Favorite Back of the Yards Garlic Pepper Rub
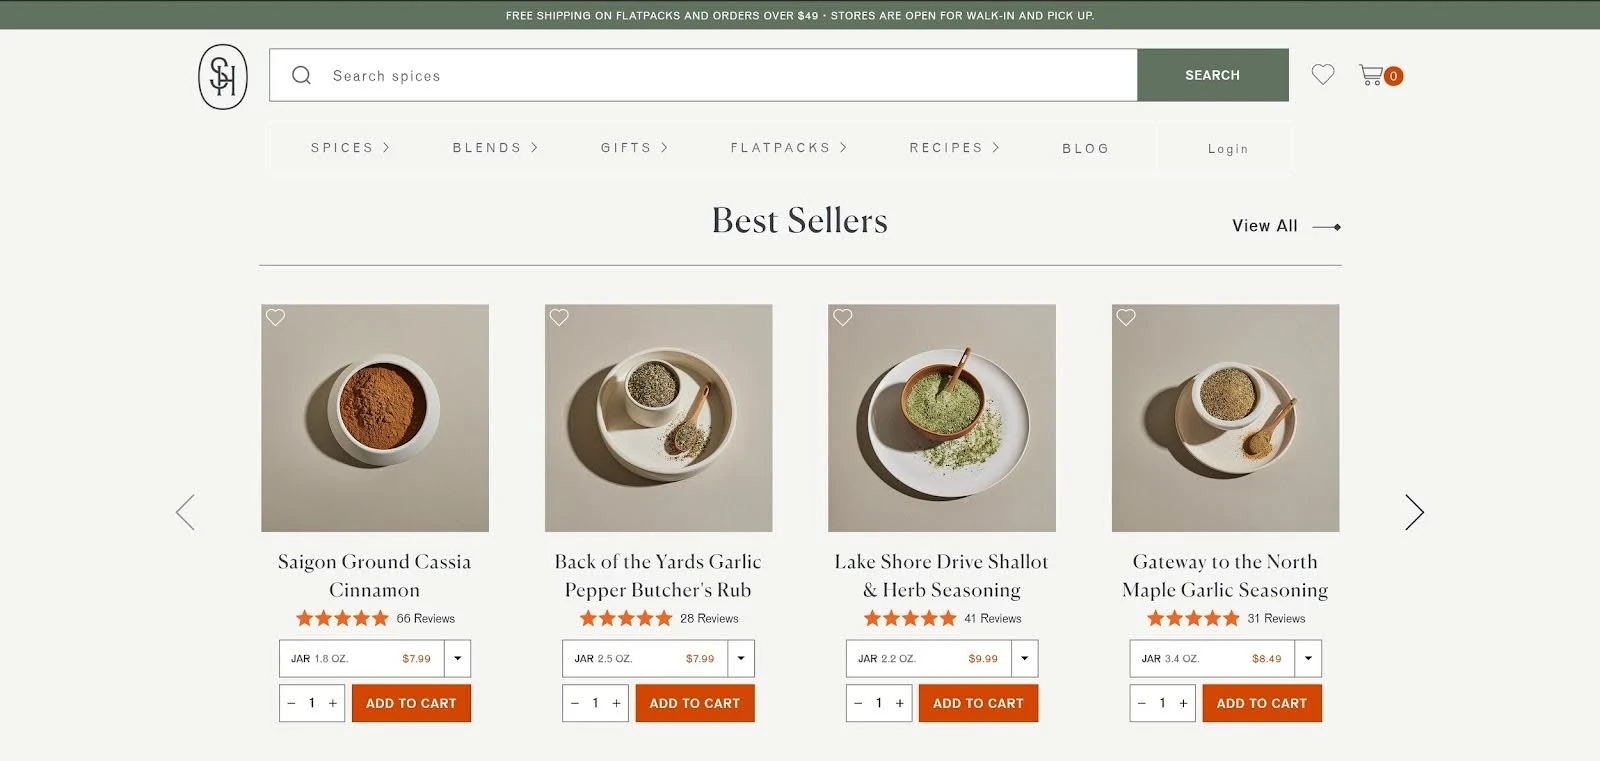Viewport: 1600px width, 761px height. click(559, 317)
